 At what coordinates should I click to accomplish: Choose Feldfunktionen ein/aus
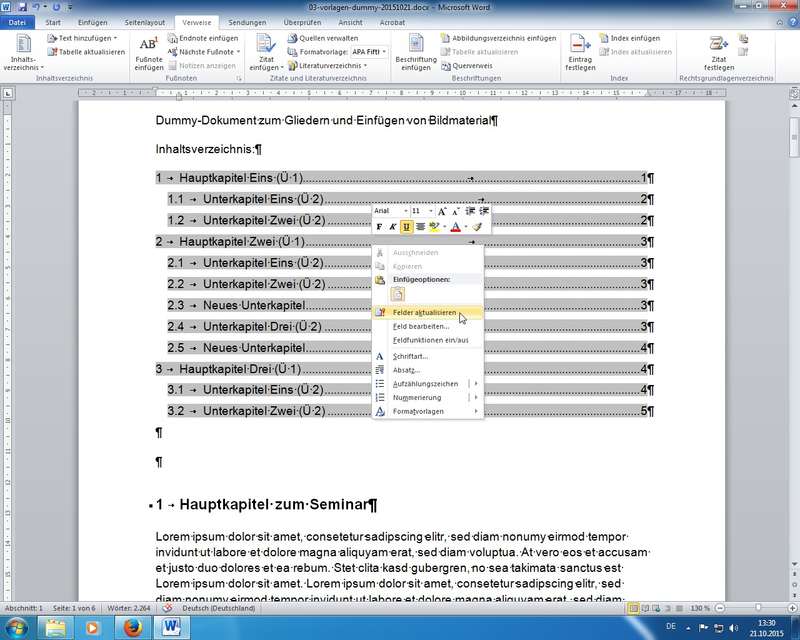point(428,340)
